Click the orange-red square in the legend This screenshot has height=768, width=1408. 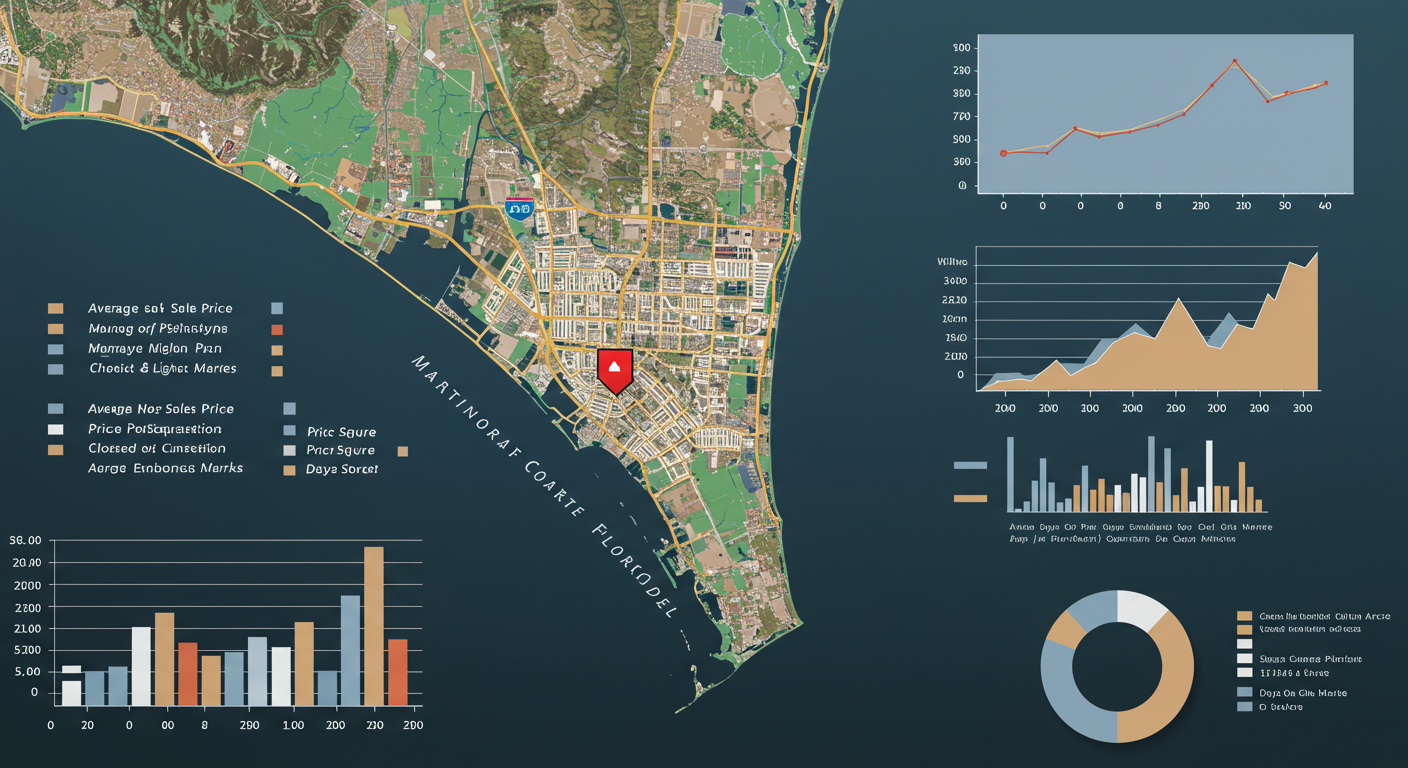278,329
